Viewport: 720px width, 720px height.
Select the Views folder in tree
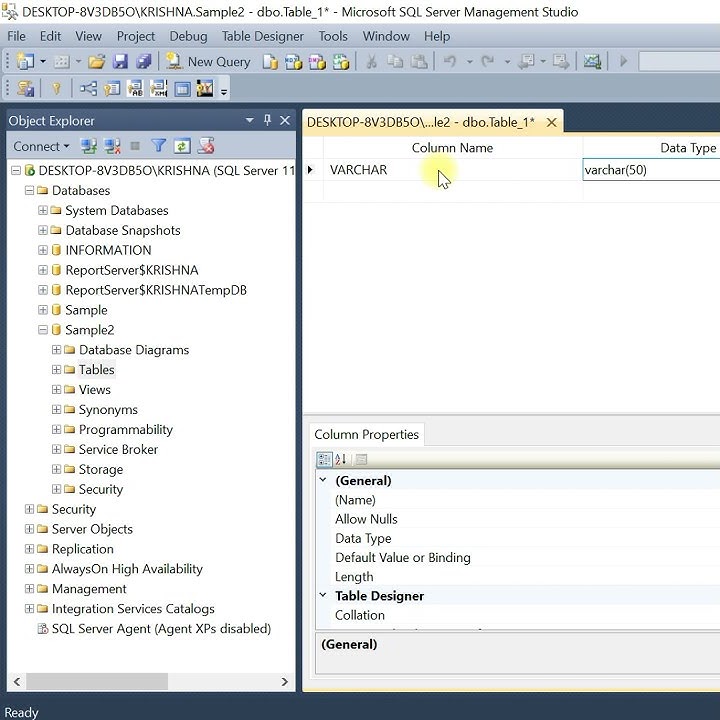click(95, 390)
